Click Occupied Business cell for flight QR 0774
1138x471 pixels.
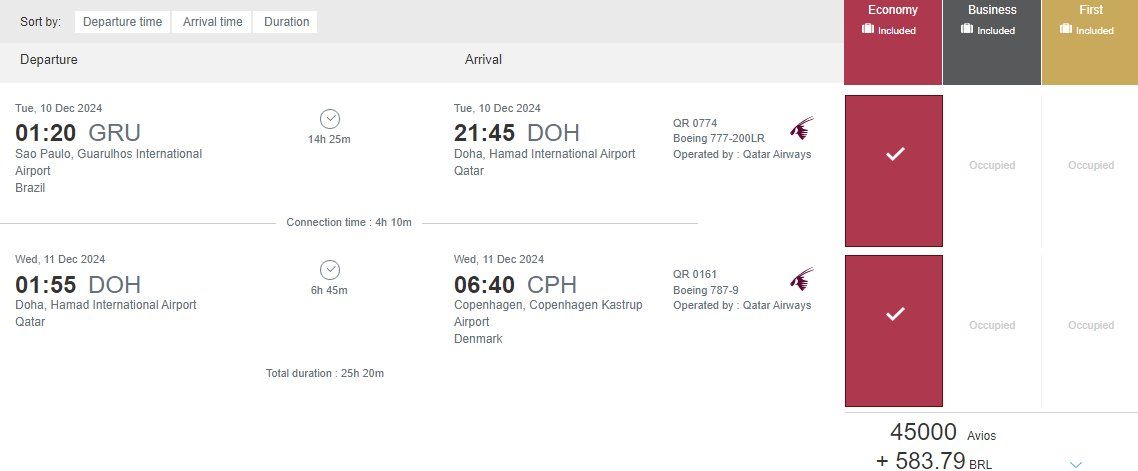(x=991, y=166)
